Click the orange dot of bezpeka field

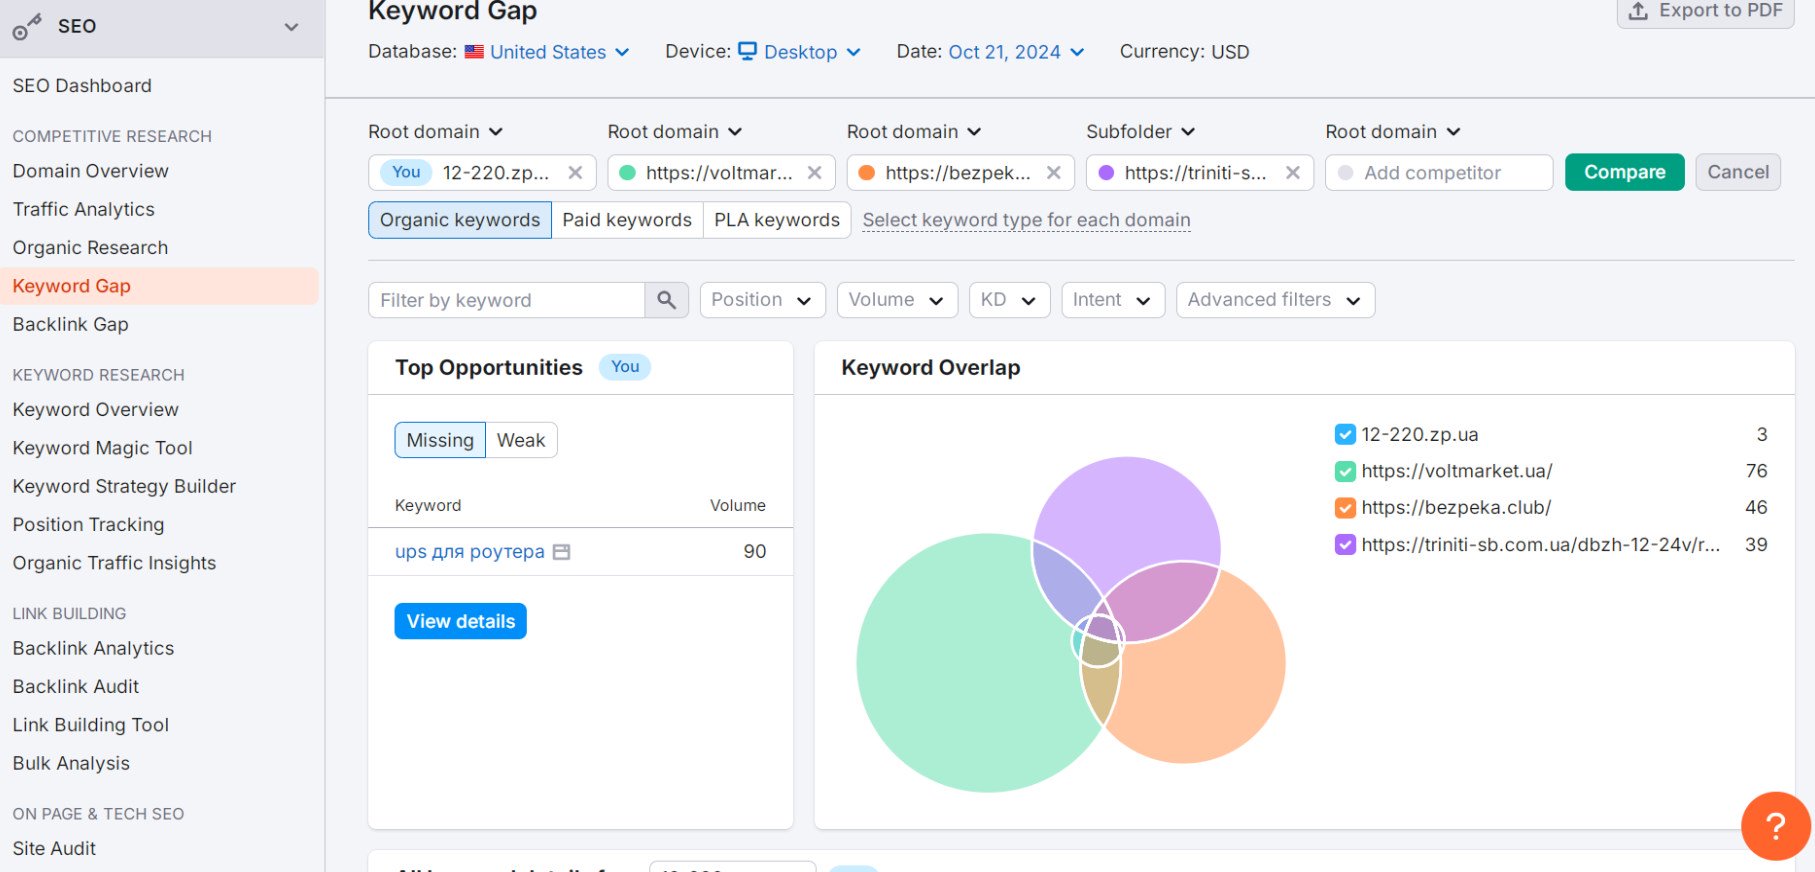(x=866, y=173)
